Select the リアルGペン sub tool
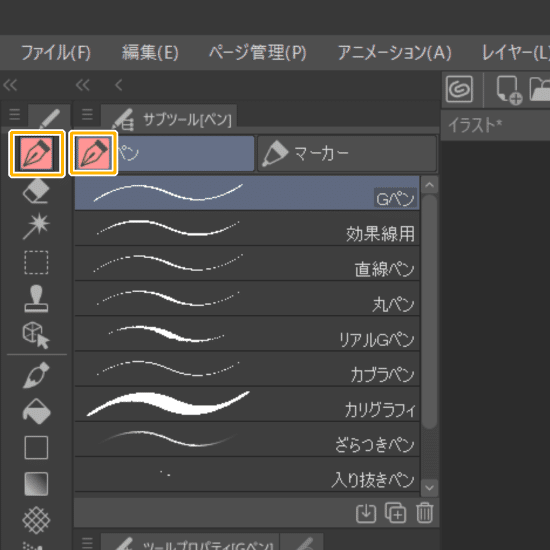This screenshot has height=550, width=550. click(x=247, y=334)
